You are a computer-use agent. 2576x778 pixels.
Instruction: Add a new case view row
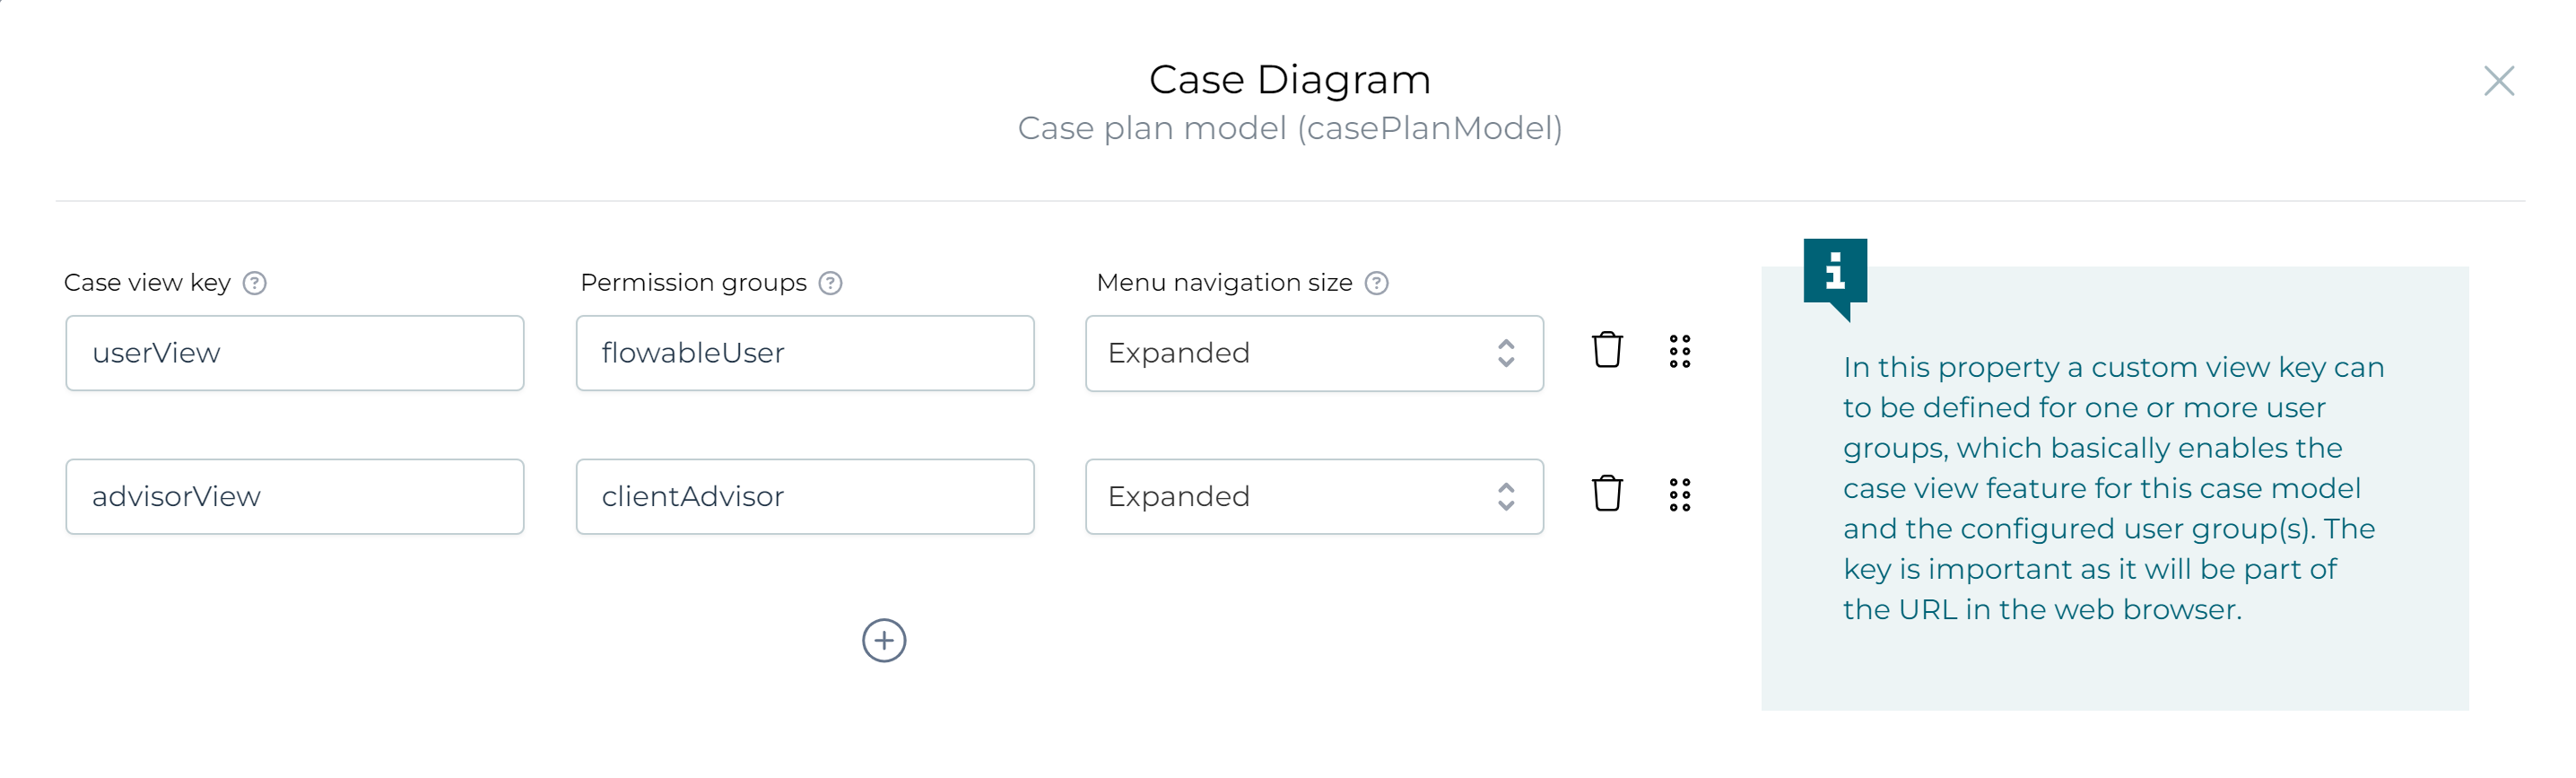[883, 640]
